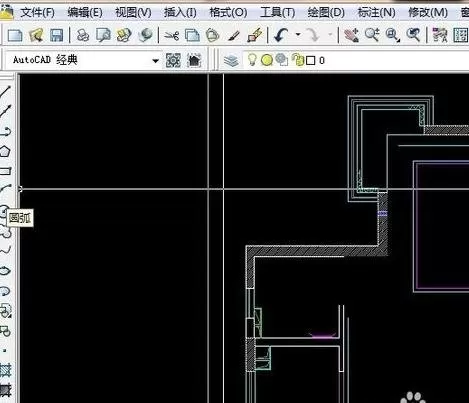Select the Spline tool

click(6, 250)
